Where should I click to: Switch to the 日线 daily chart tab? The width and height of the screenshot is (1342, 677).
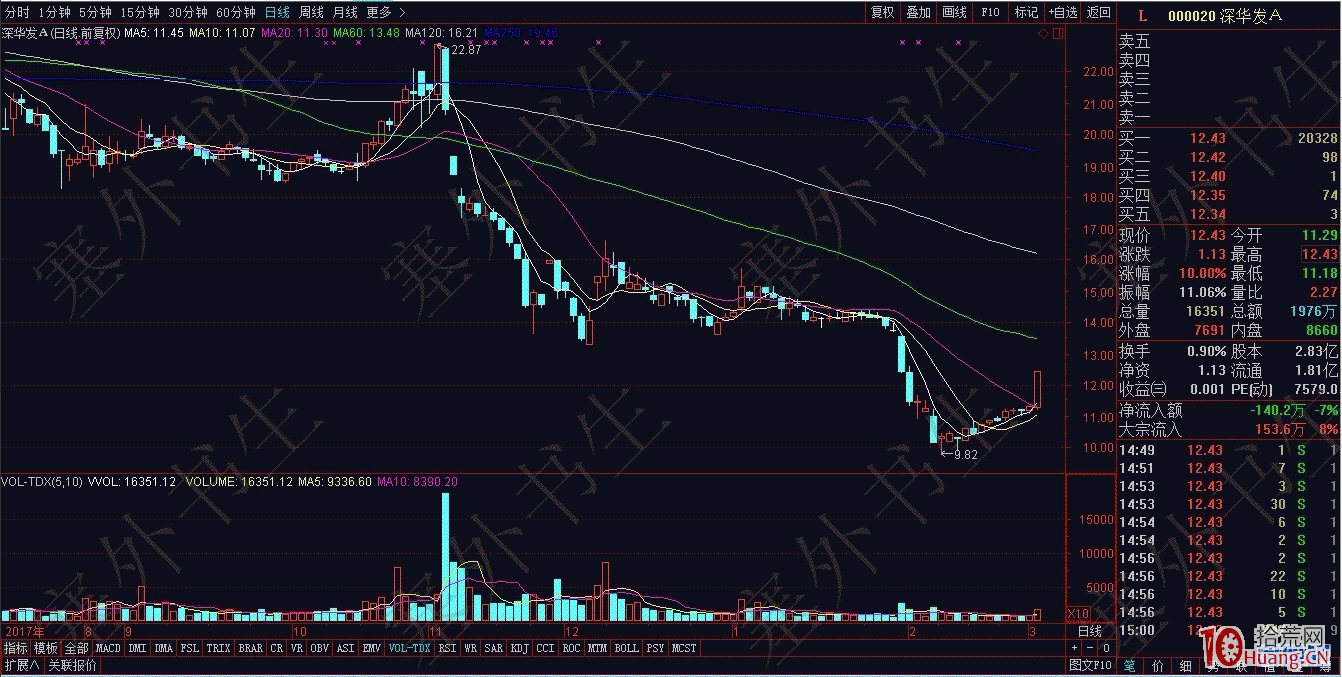pyautogui.click(x=277, y=12)
